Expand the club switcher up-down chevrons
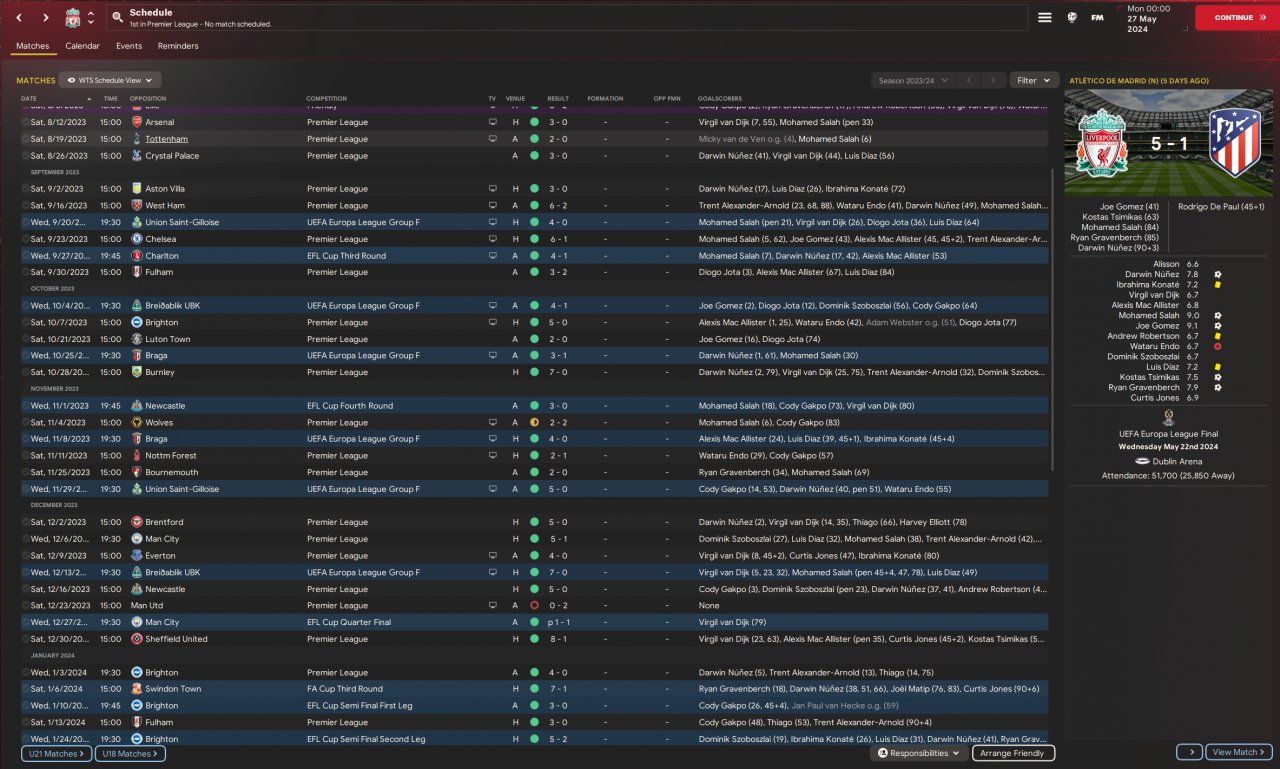 coord(91,18)
